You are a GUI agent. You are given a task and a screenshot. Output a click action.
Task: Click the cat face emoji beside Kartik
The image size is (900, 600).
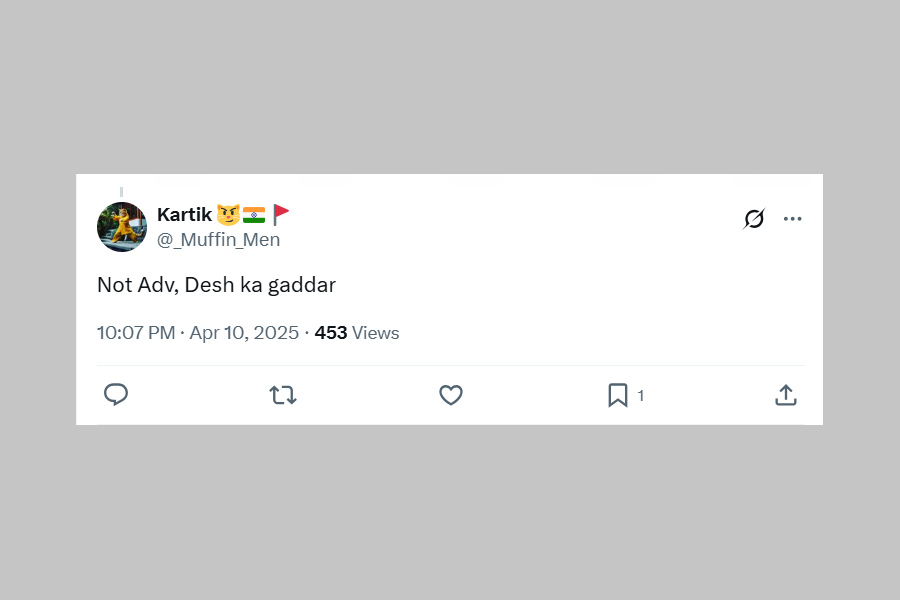click(228, 214)
